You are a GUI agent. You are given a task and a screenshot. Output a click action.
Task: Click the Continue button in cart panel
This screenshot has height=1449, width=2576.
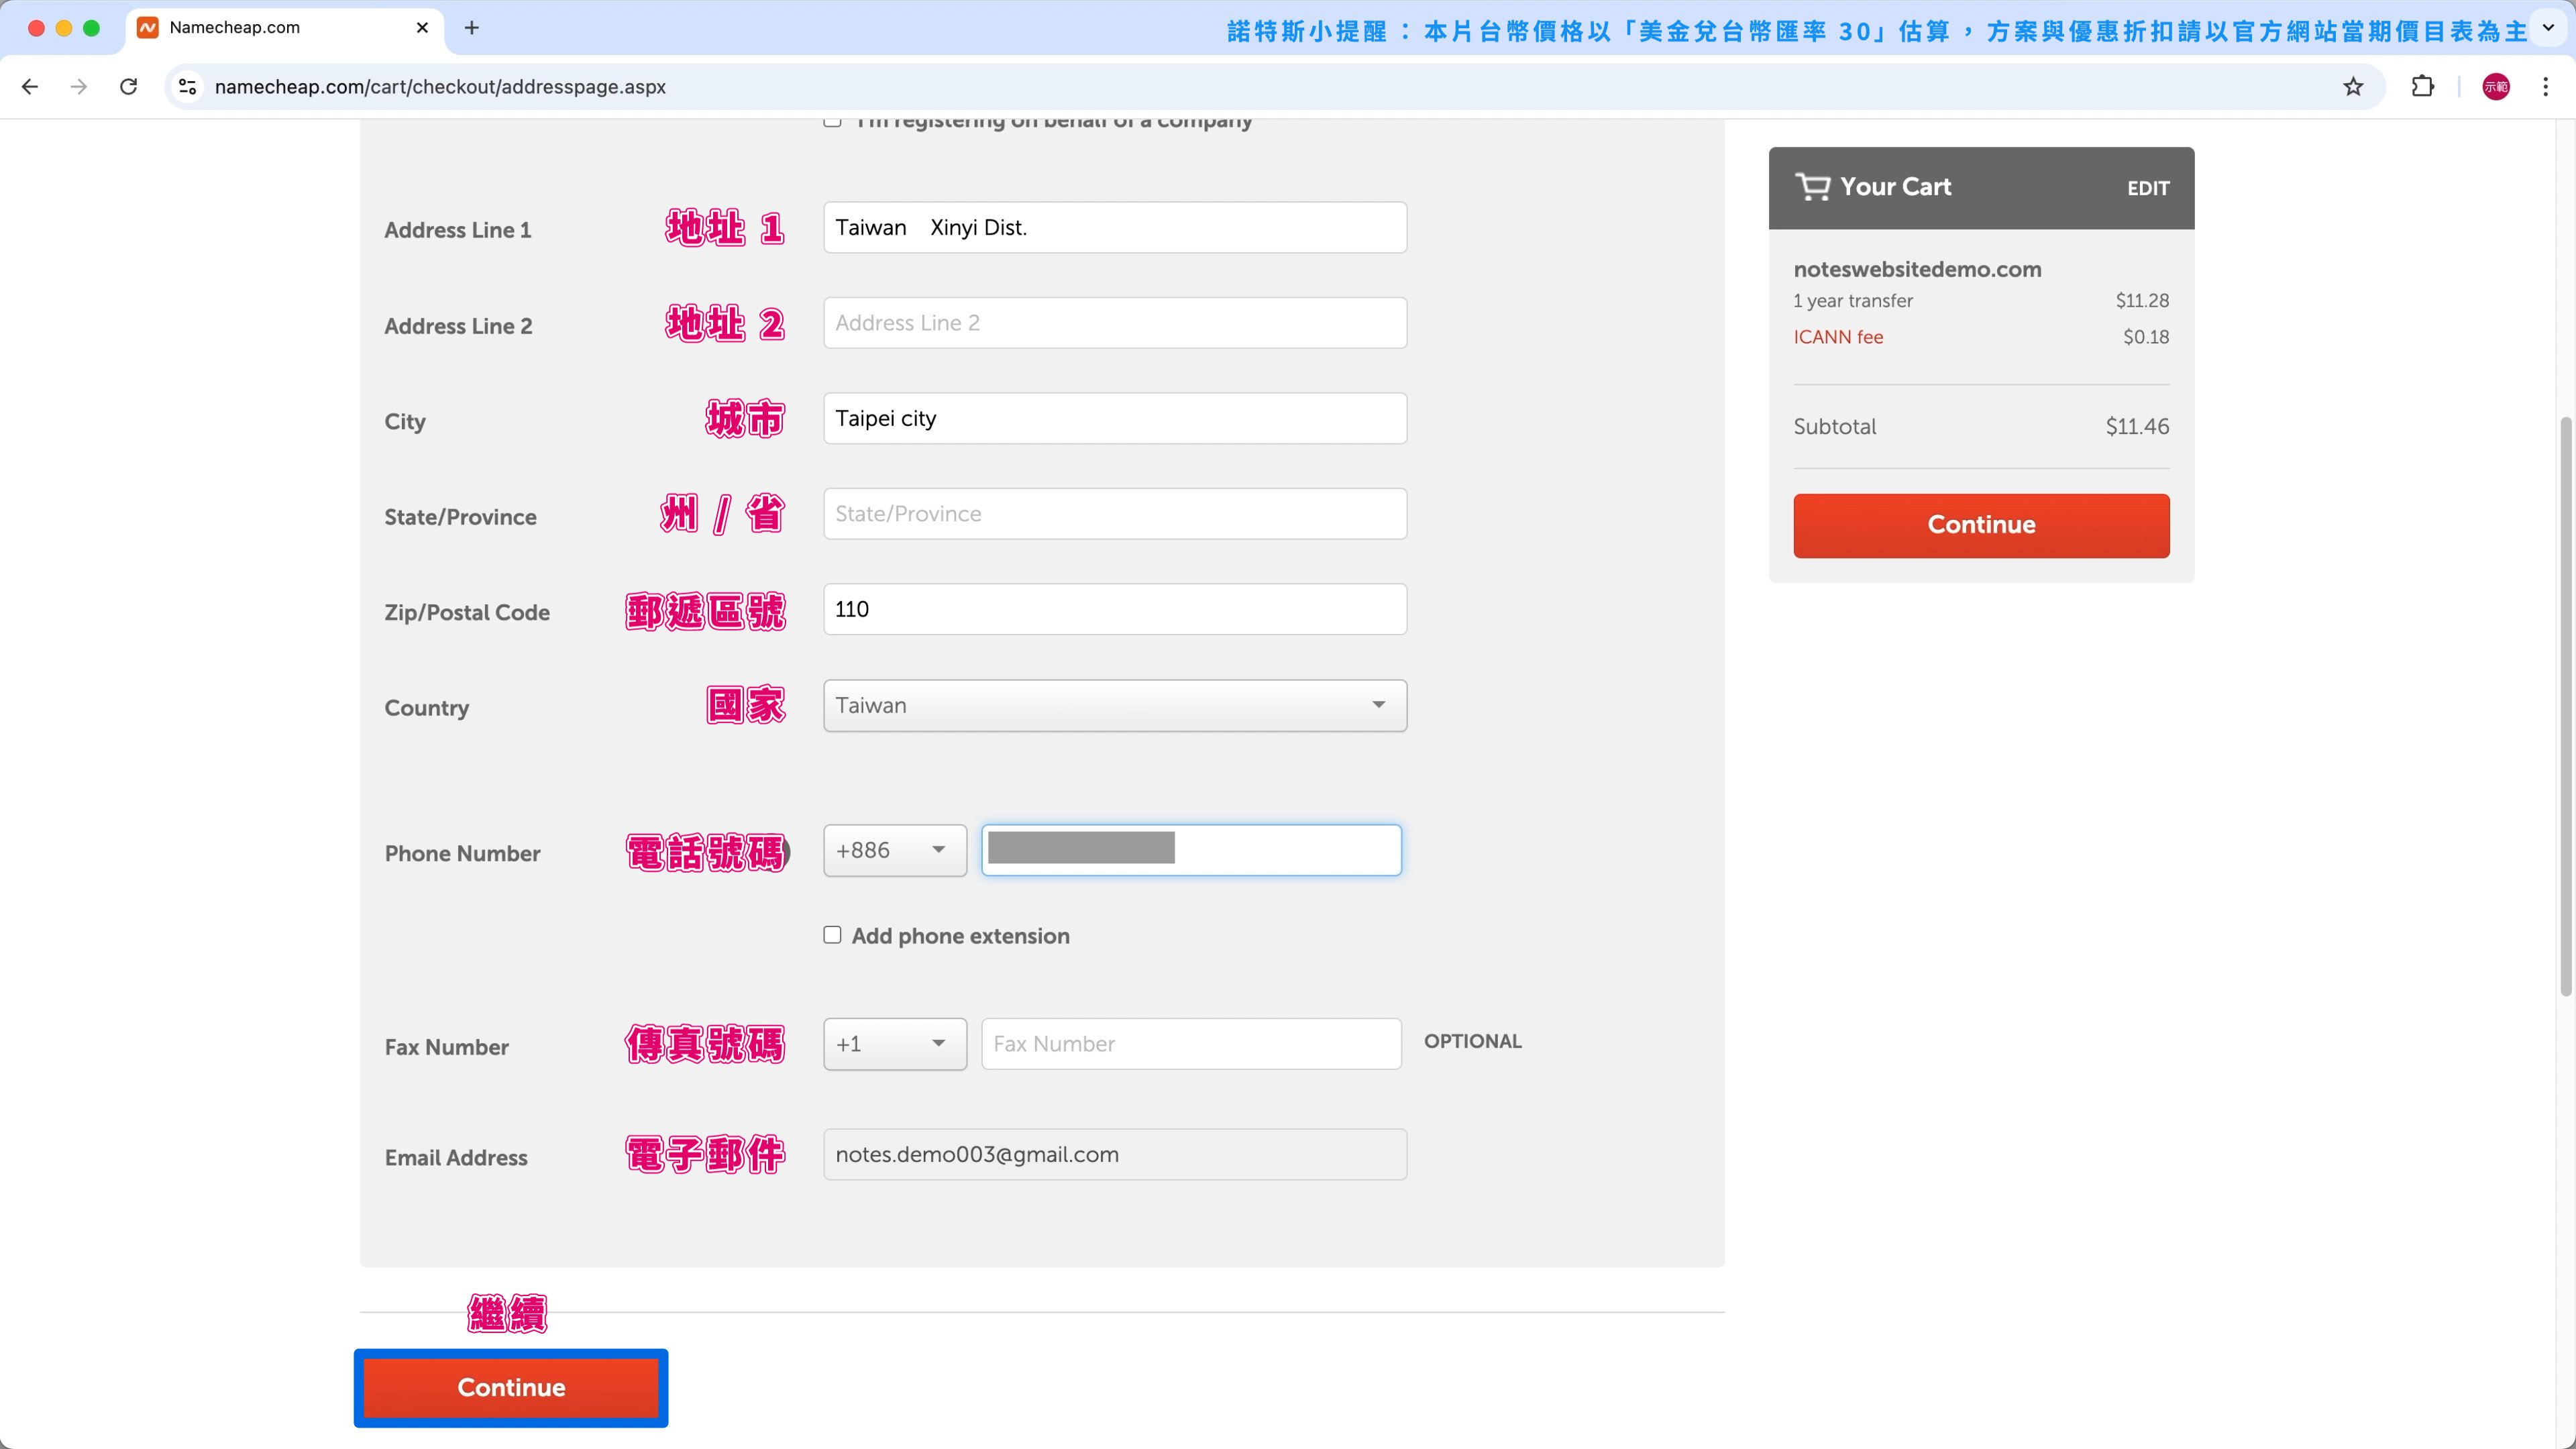point(1980,525)
